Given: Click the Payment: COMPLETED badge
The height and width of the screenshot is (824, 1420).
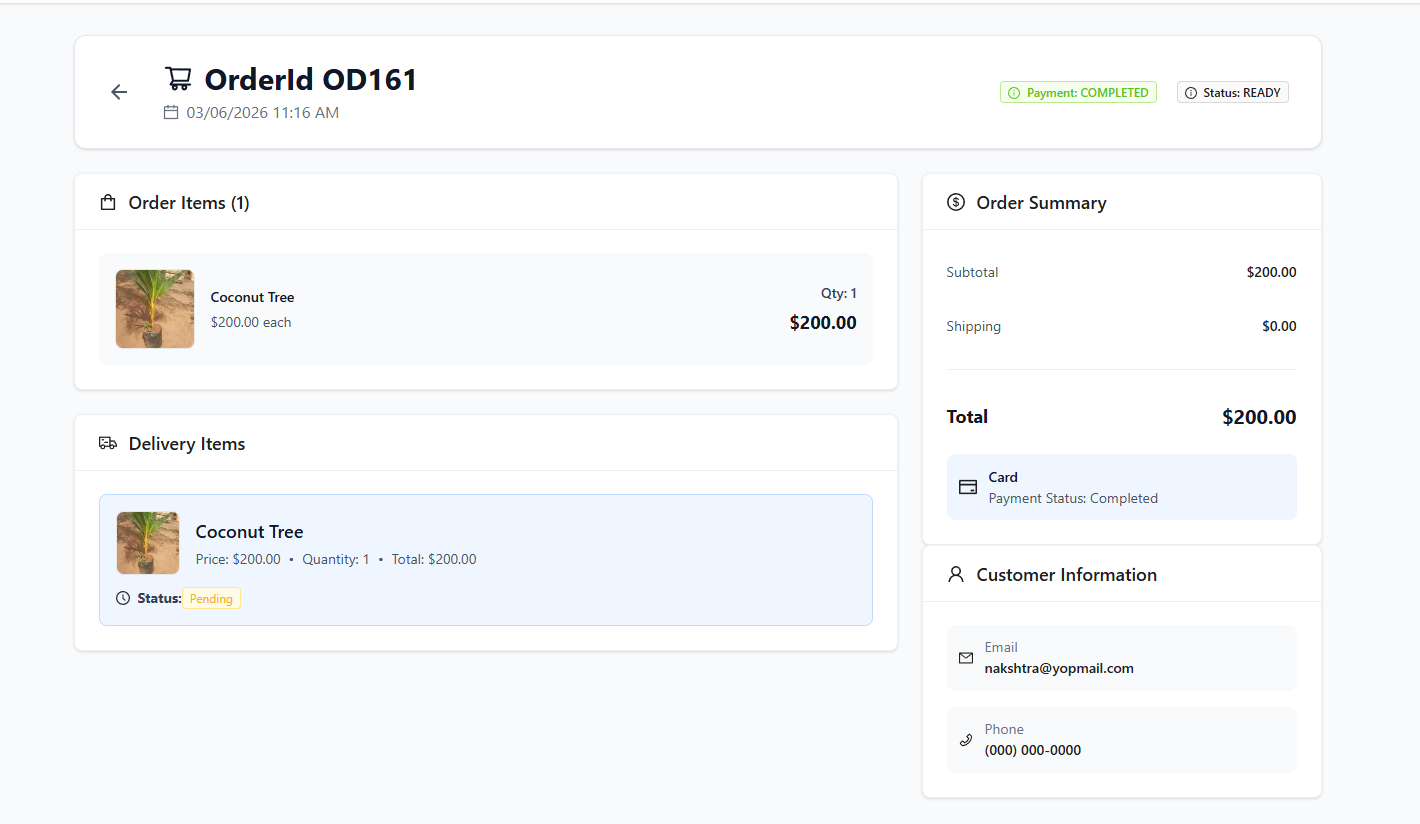Looking at the screenshot, I should (x=1078, y=93).
